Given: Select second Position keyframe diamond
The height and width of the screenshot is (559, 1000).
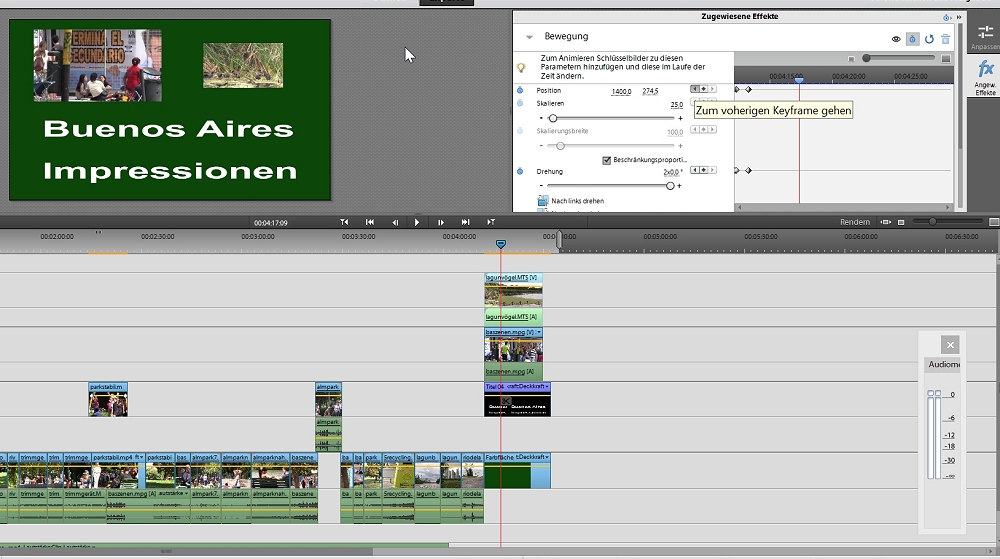Looking at the screenshot, I should coord(749,89).
